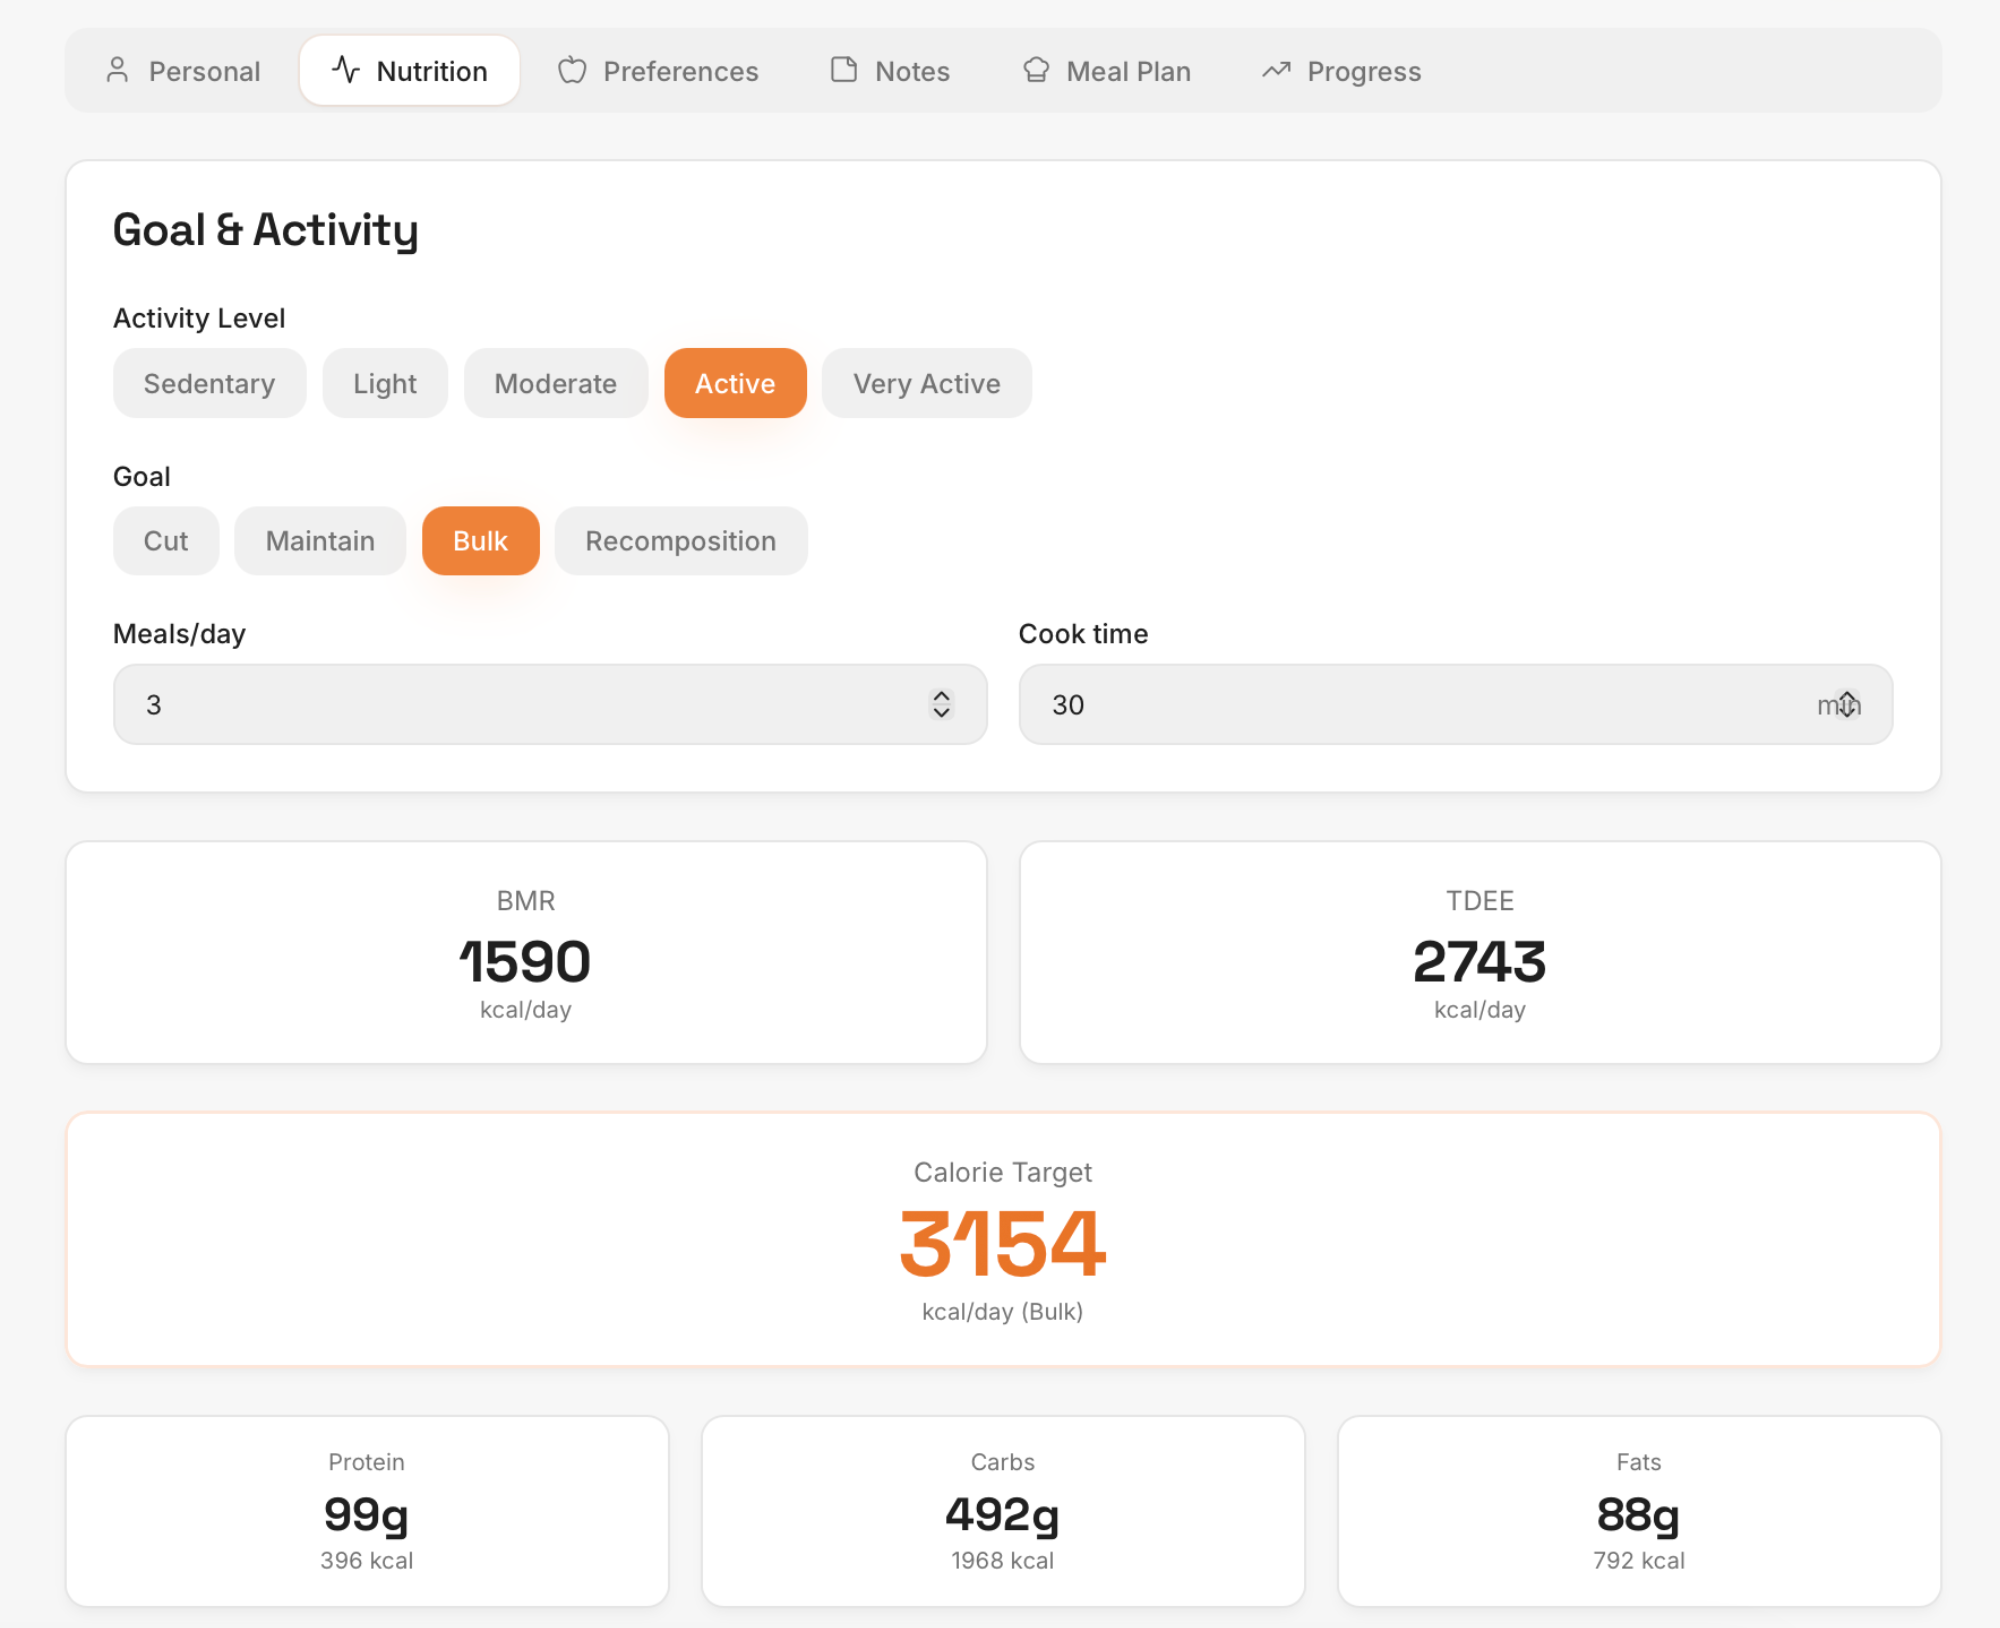Image resolution: width=2000 pixels, height=1628 pixels.
Task: Click the trending arrow icon on Progress
Action: [x=1276, y=70]
